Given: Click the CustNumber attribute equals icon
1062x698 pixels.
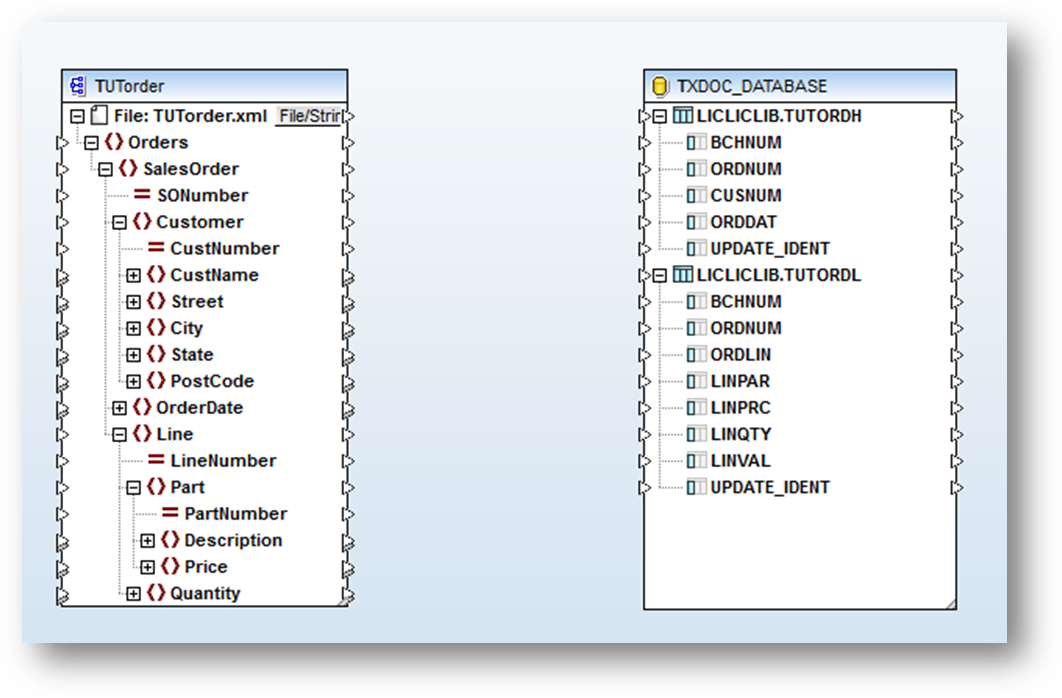Looking at the screenshot, I should (x=156, y=248).
